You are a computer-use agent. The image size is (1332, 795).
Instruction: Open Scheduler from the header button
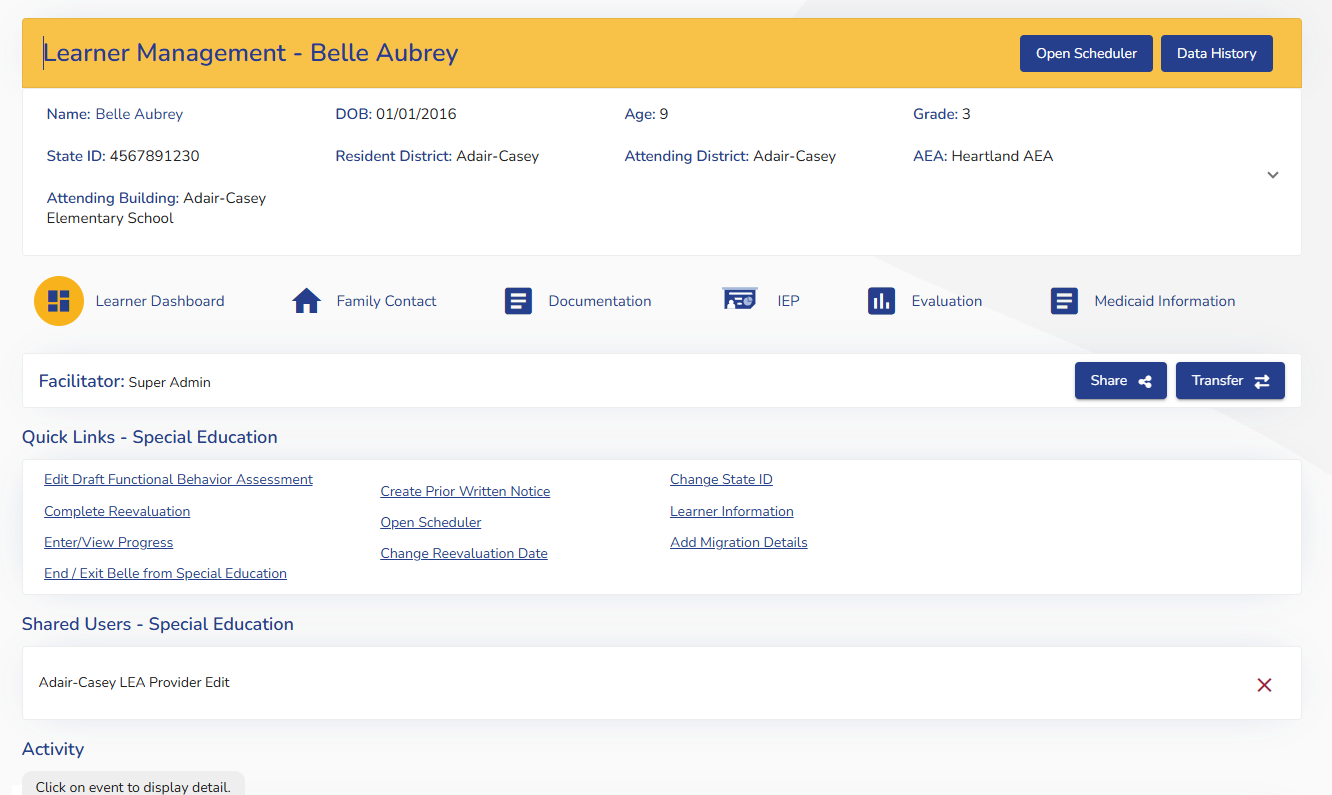click(x=1086, y=54)
